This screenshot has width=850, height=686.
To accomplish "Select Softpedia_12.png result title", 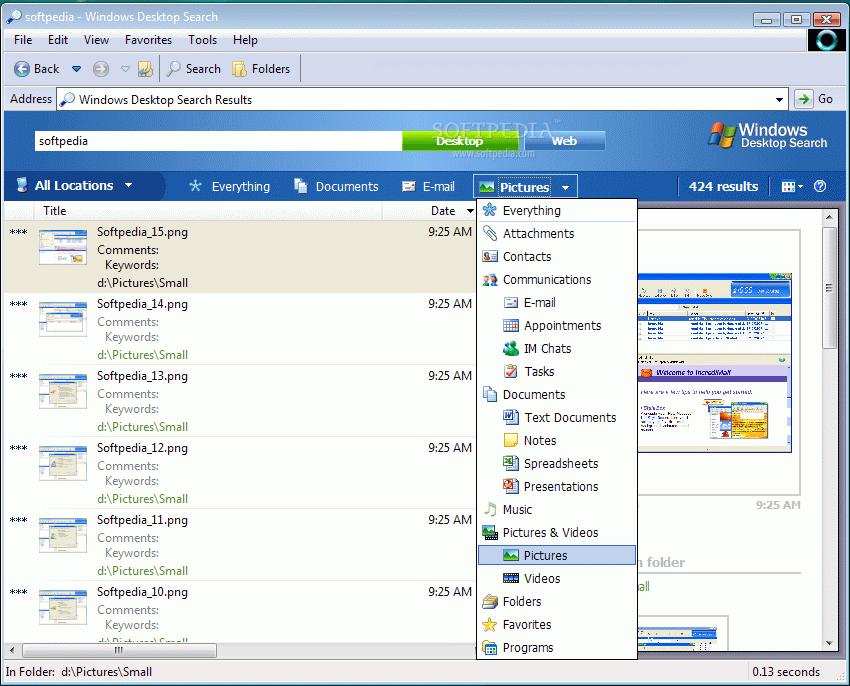I will coord(143,448).
